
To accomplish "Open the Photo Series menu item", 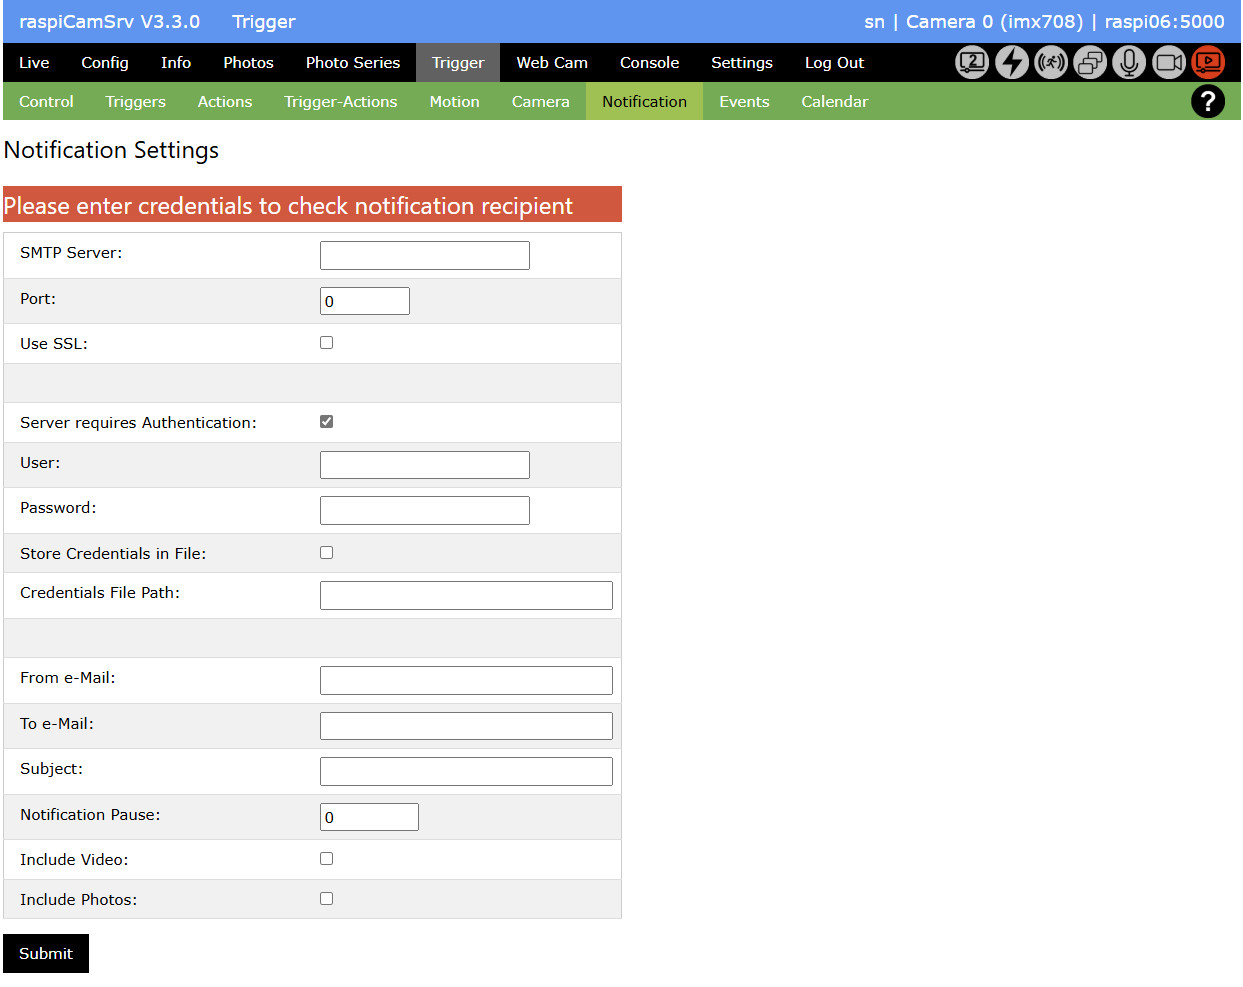I will (x=352, y=63).
